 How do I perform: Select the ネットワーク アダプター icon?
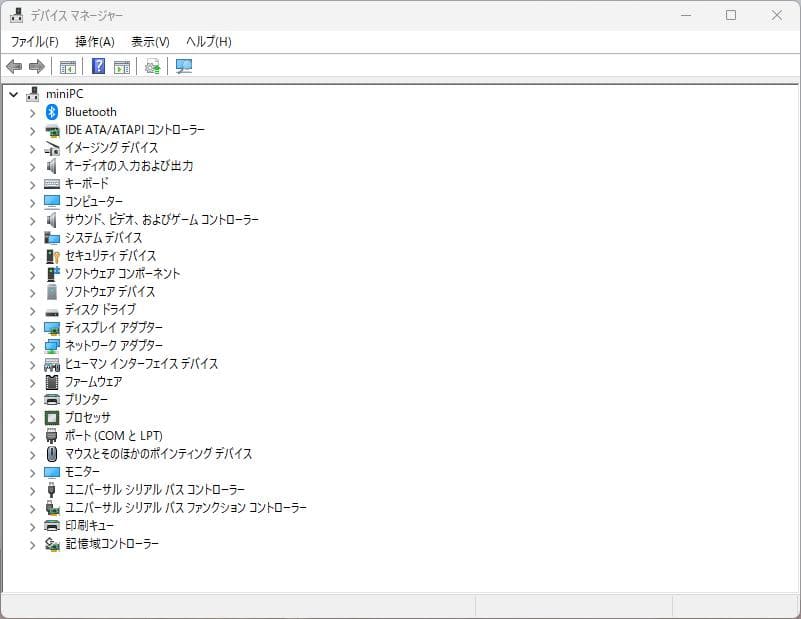pos(51,346)
